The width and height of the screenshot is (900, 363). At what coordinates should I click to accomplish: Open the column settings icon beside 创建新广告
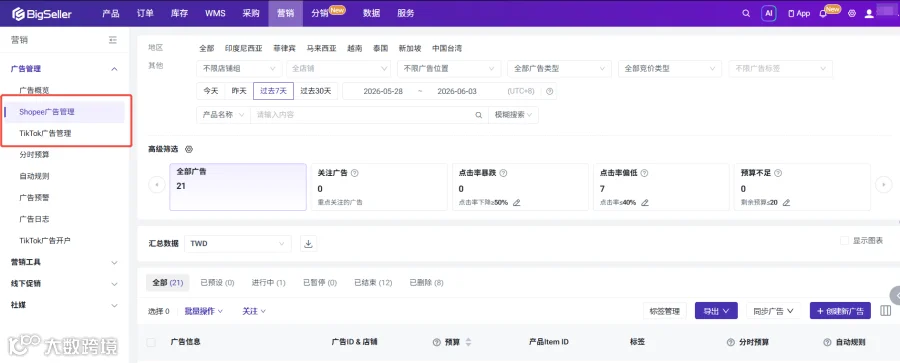pos(886,311)
